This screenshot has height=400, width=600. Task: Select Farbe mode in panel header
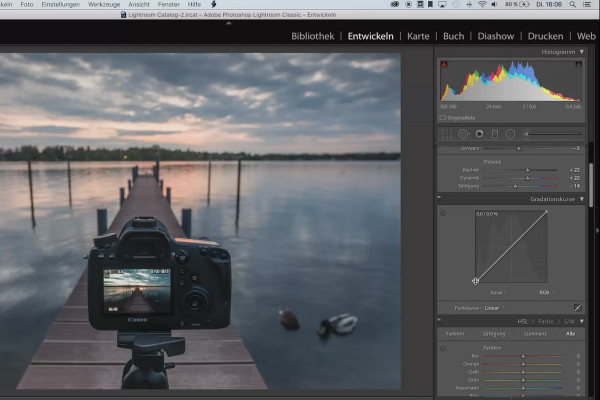pos(546,322)
